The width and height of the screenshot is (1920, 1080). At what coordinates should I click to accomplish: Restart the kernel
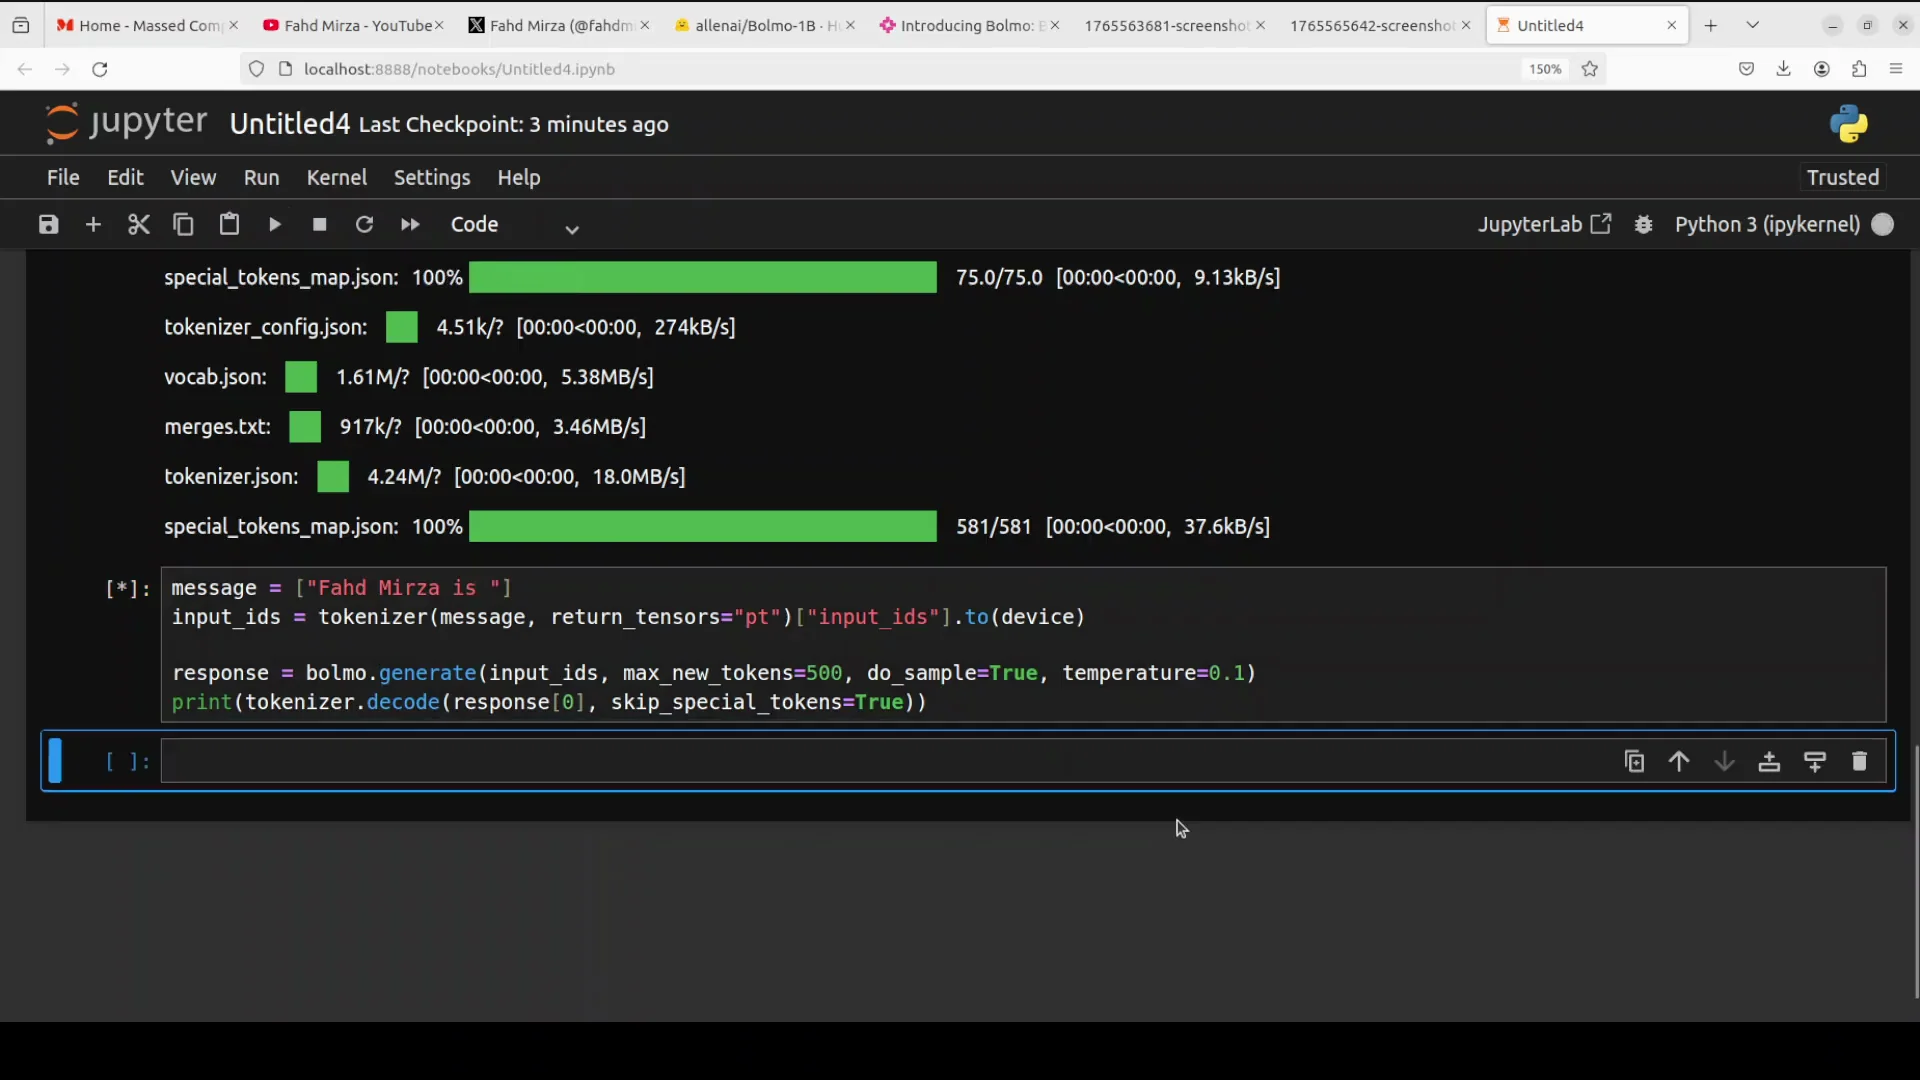coord(364,224)
